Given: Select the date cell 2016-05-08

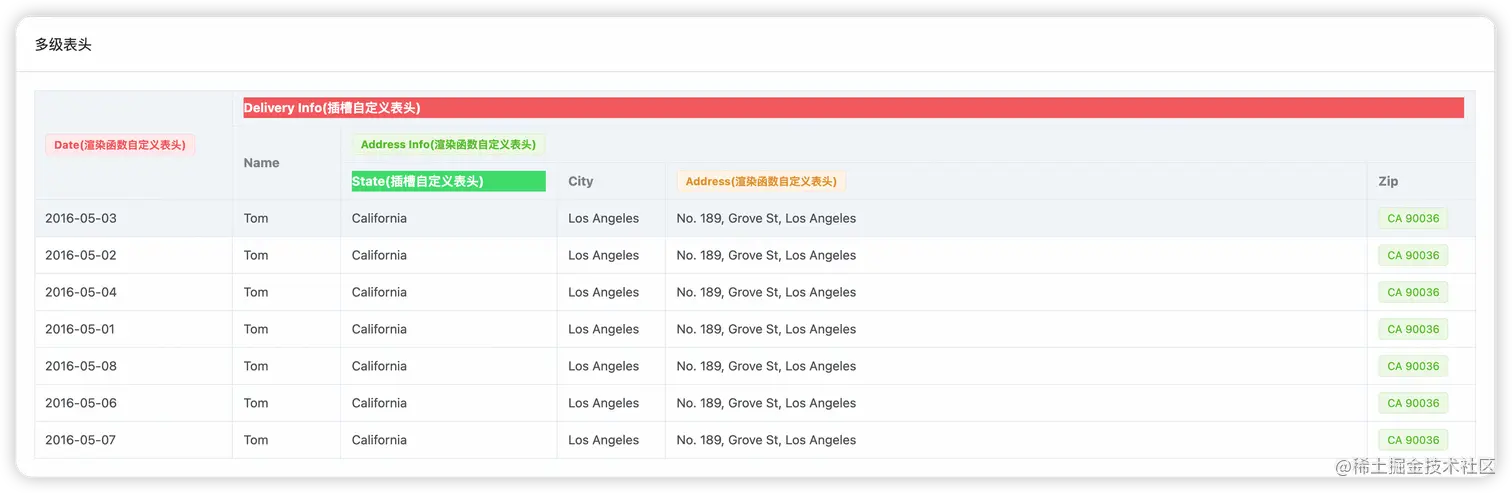Looking at the screenshot, I should coord(81,366).
